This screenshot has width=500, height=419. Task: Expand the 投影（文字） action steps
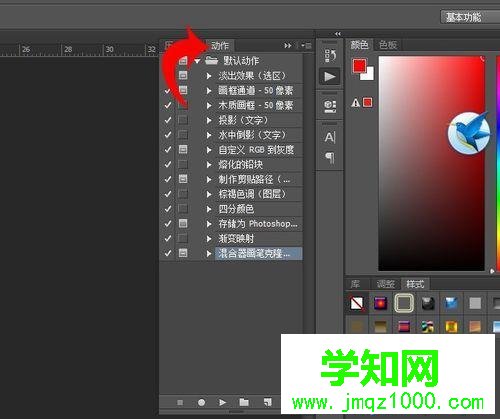(x=209, y=120)
